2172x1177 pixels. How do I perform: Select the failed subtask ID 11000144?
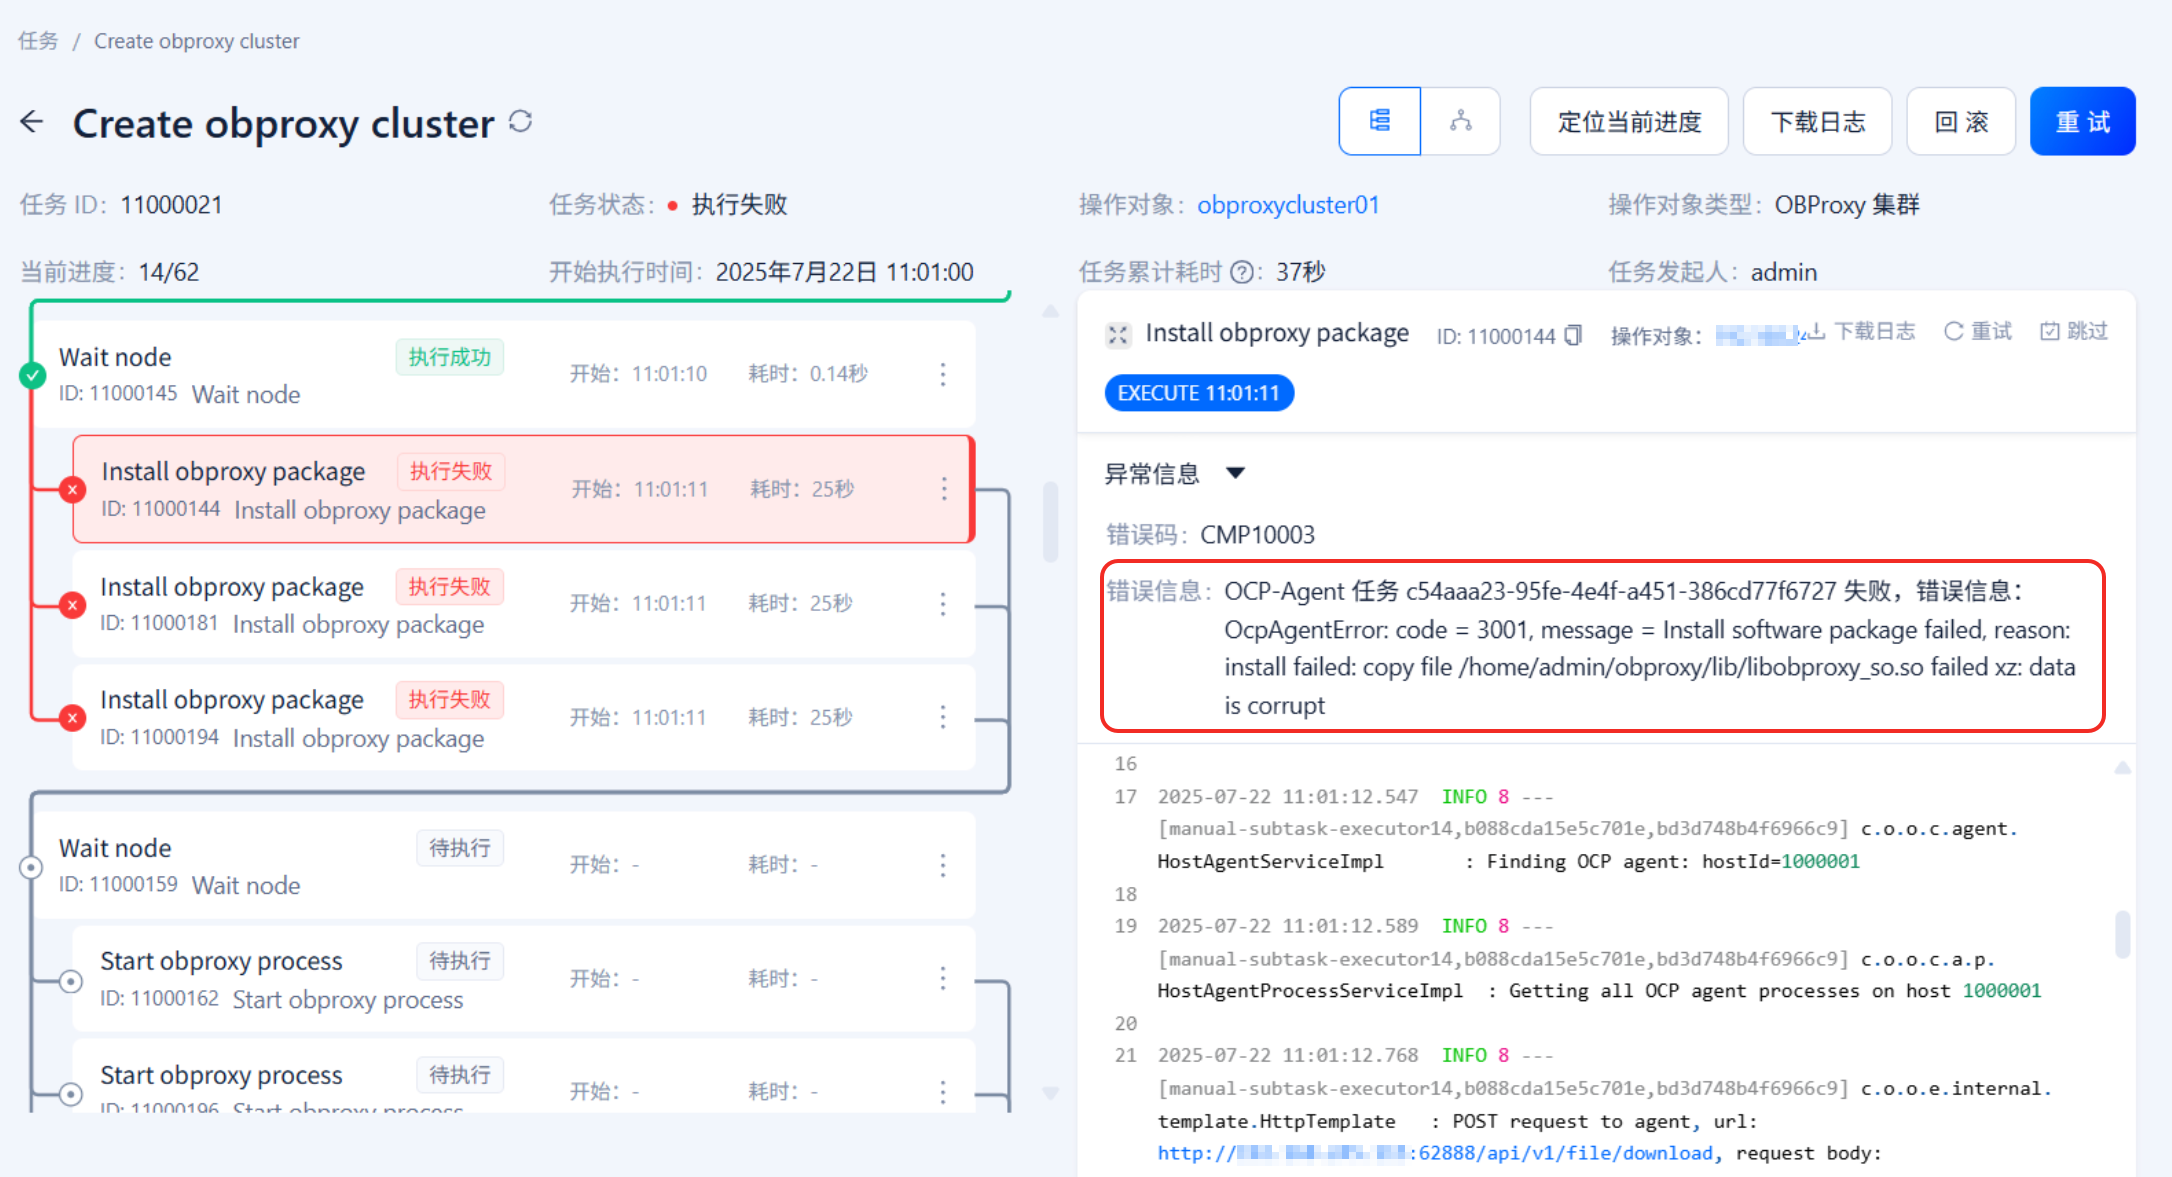pyautogui.click(x=523, y=489)
